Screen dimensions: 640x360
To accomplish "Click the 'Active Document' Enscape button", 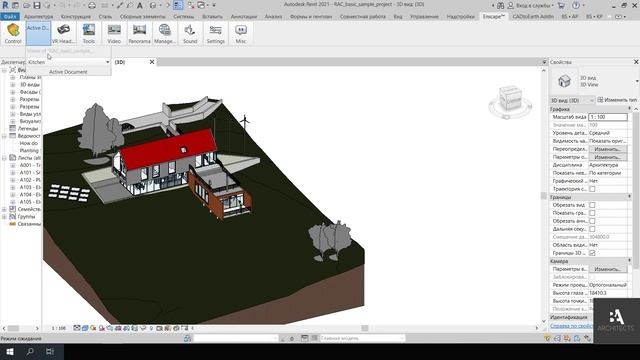I will tap(38, 33).
